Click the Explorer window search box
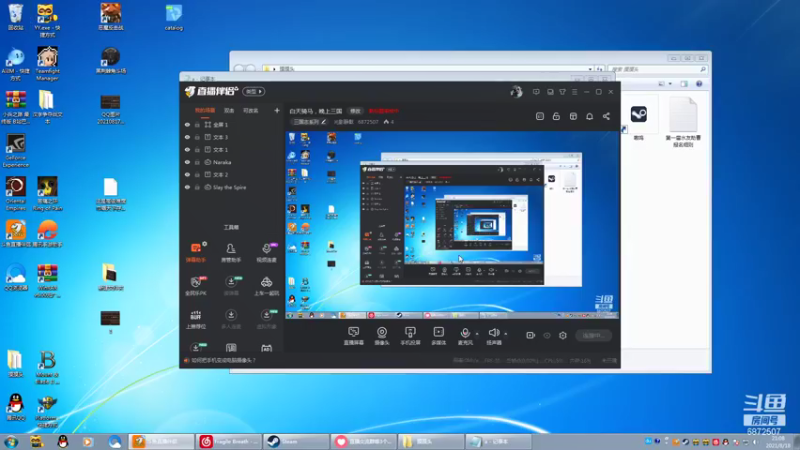Viewport: 800px width, 450px height. (x=658, y=68)
